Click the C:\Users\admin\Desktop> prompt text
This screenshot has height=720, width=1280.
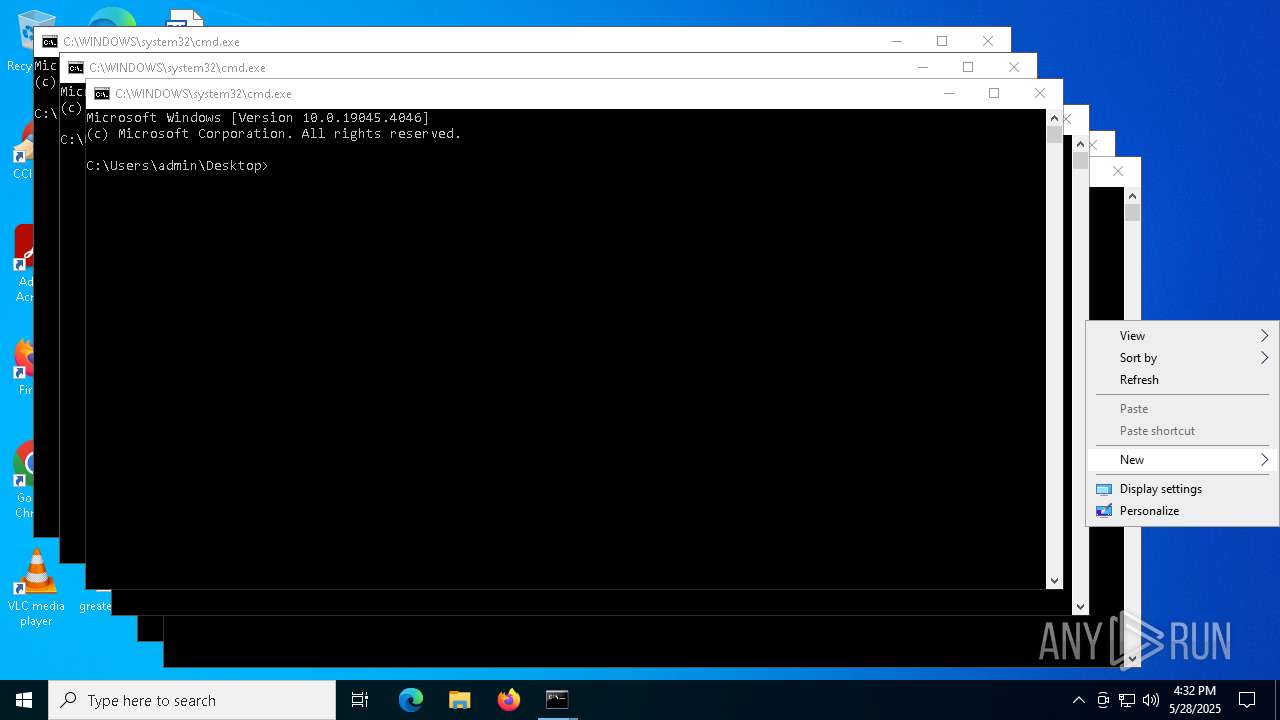(177, 166)
